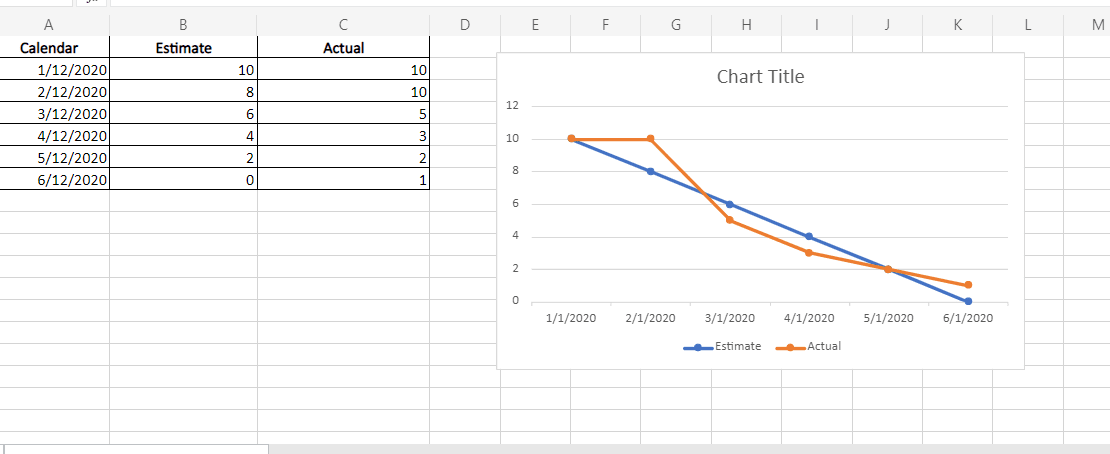The image size is (1110, 454).
Task: Click the 6 label on vertical axis
Action: 516,203
